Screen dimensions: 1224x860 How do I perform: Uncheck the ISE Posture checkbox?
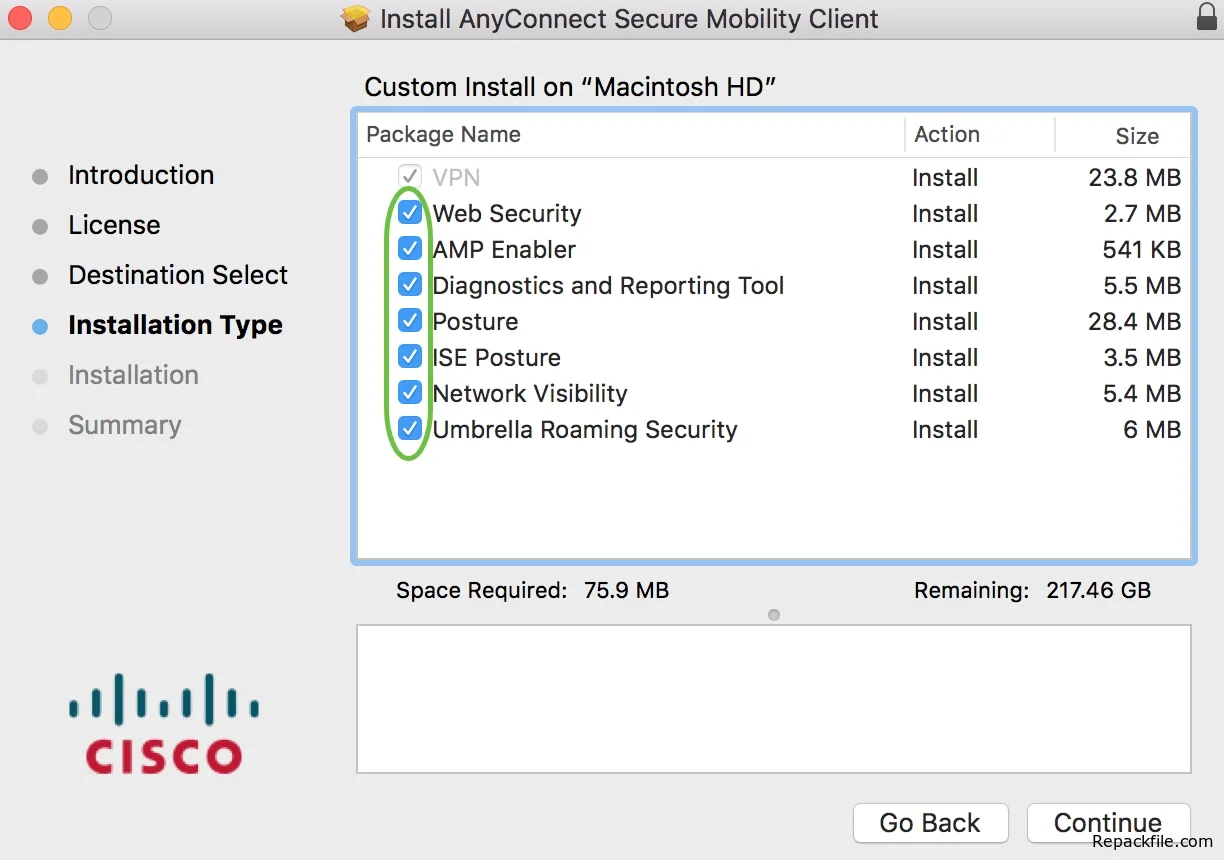[x=410, y=357]
